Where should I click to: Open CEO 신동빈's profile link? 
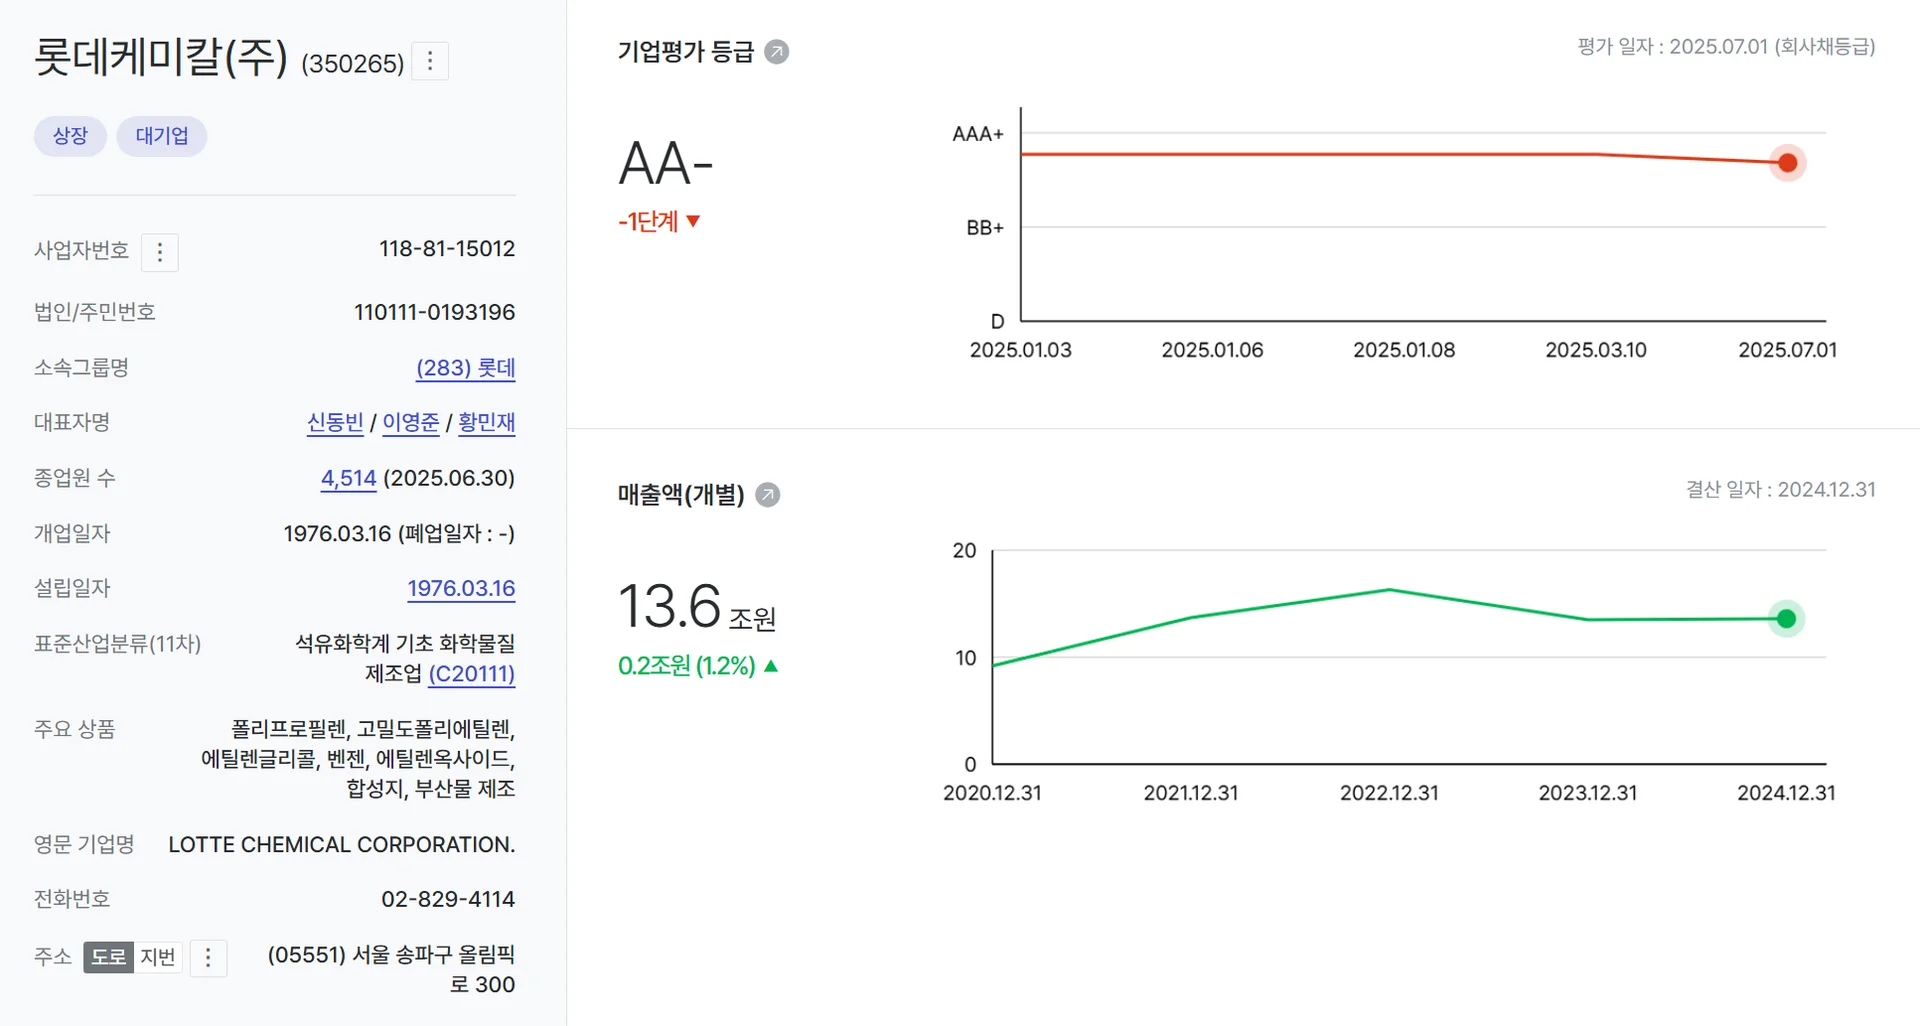[x=335, y=422]
